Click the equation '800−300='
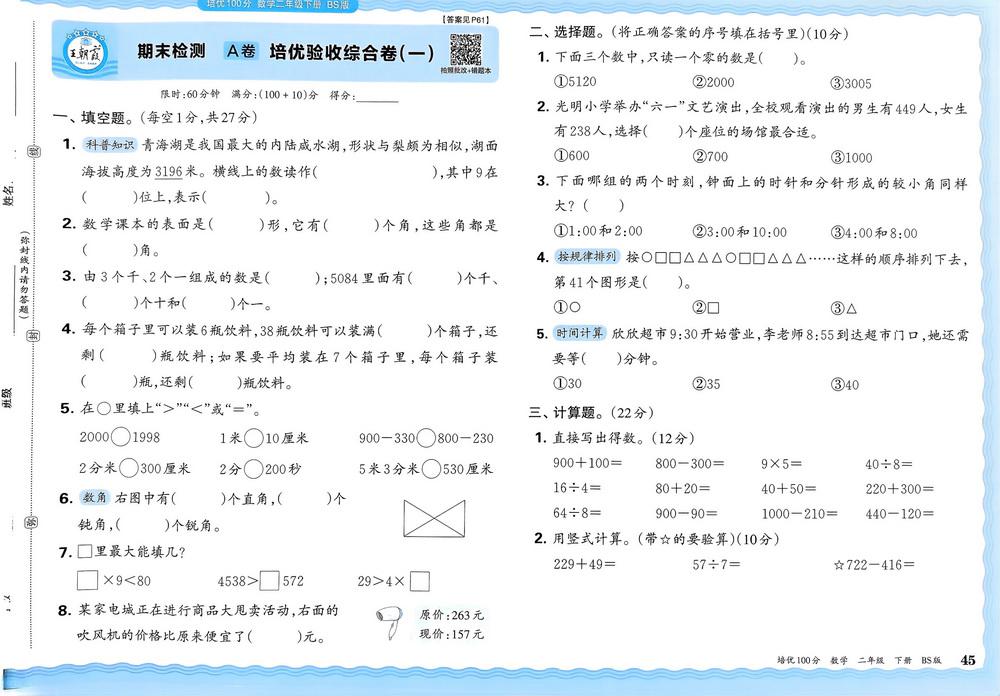The image size is (1000, 696). 689,463
